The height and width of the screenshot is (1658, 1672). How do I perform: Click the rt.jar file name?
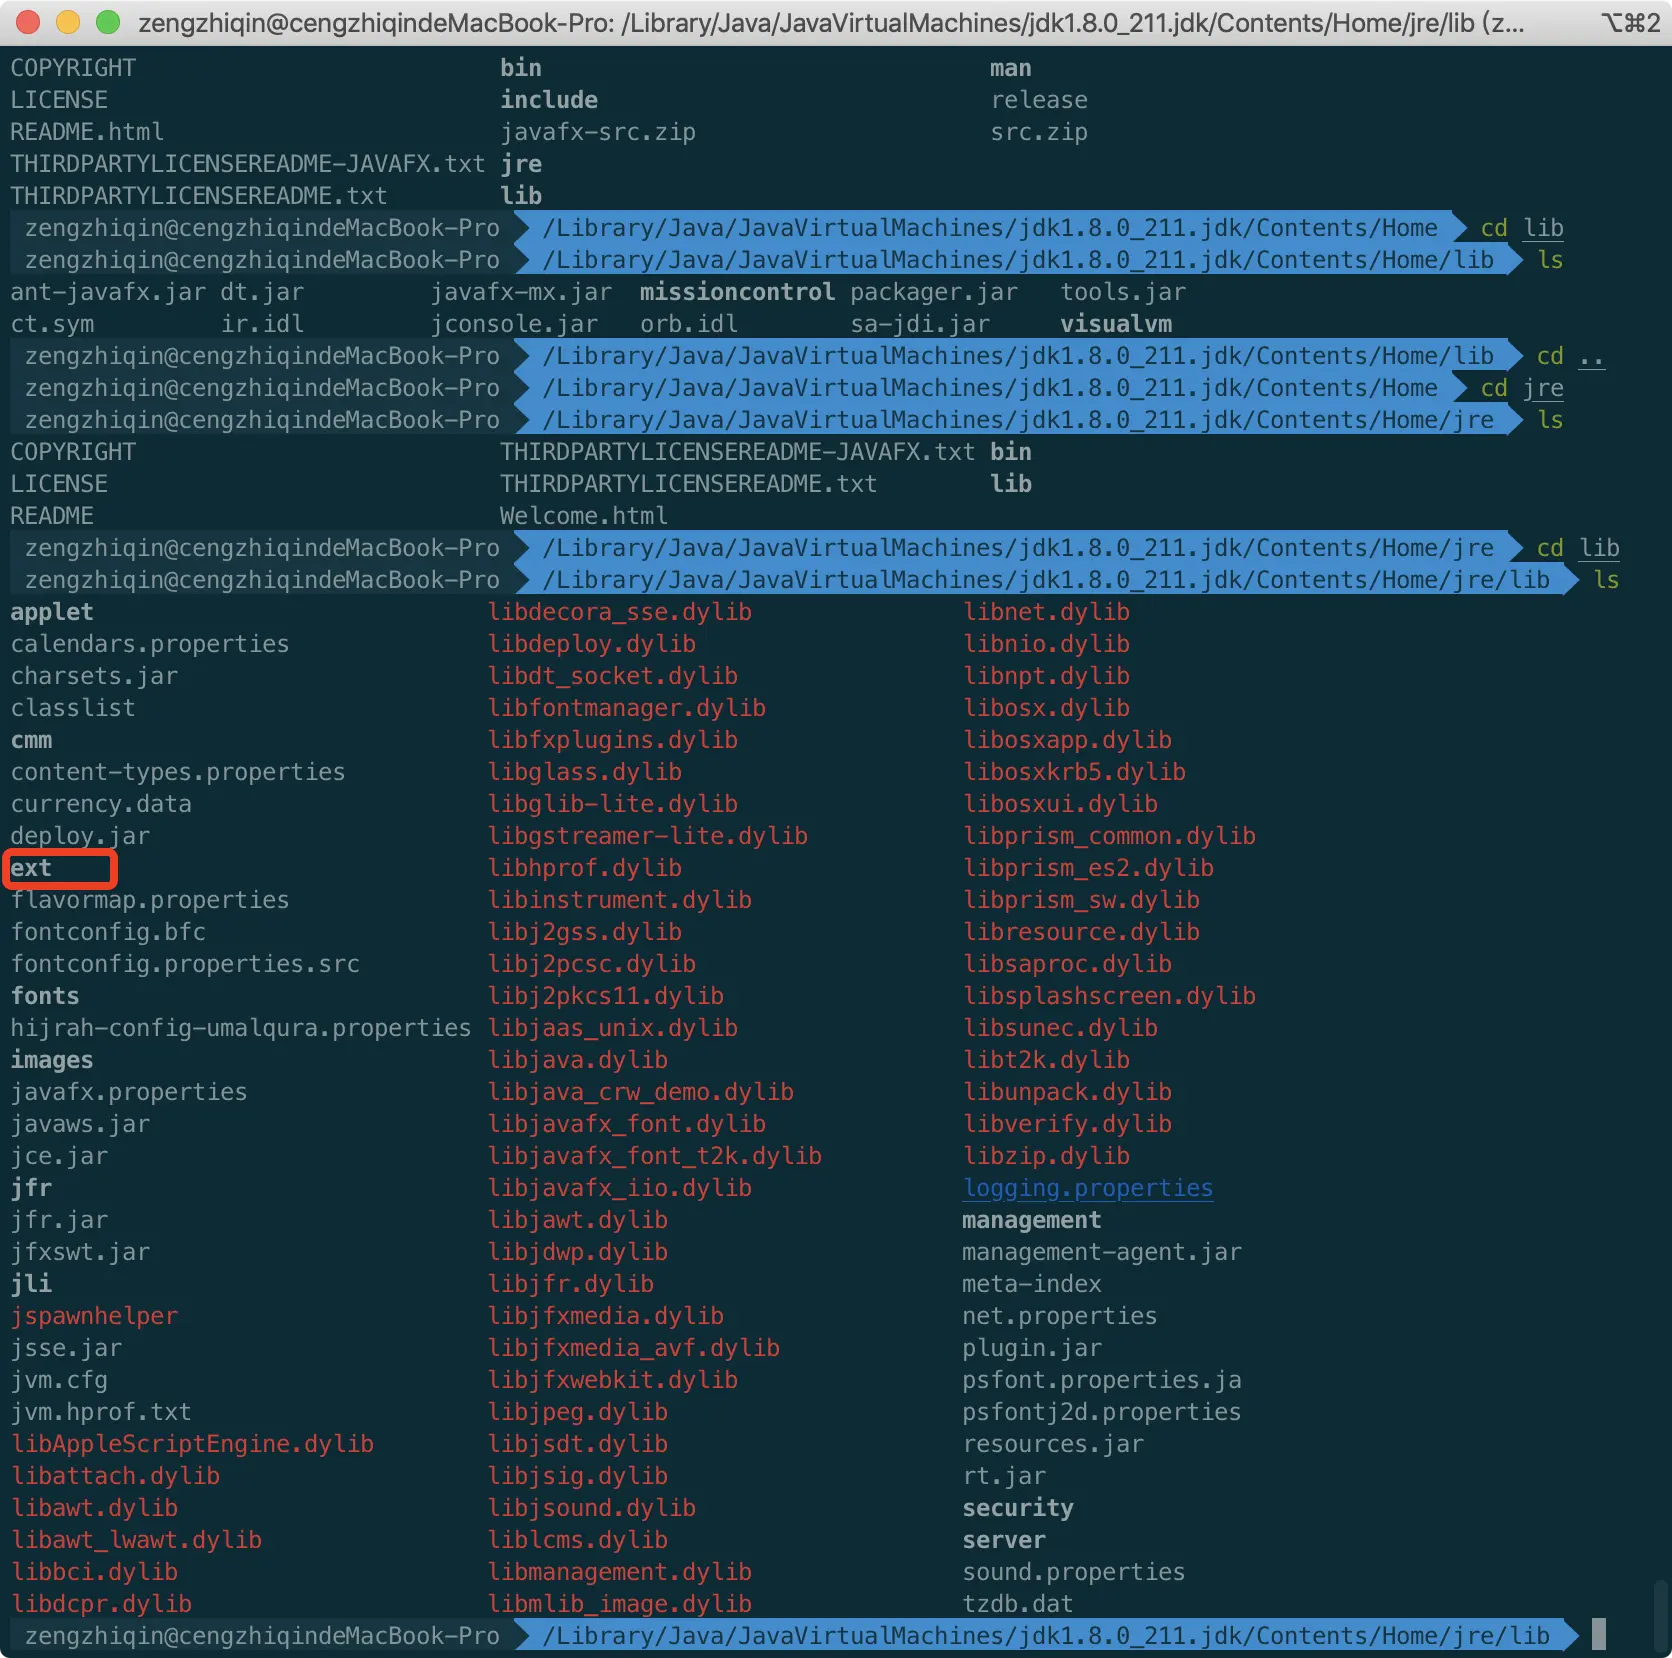coord(1004,1476)
